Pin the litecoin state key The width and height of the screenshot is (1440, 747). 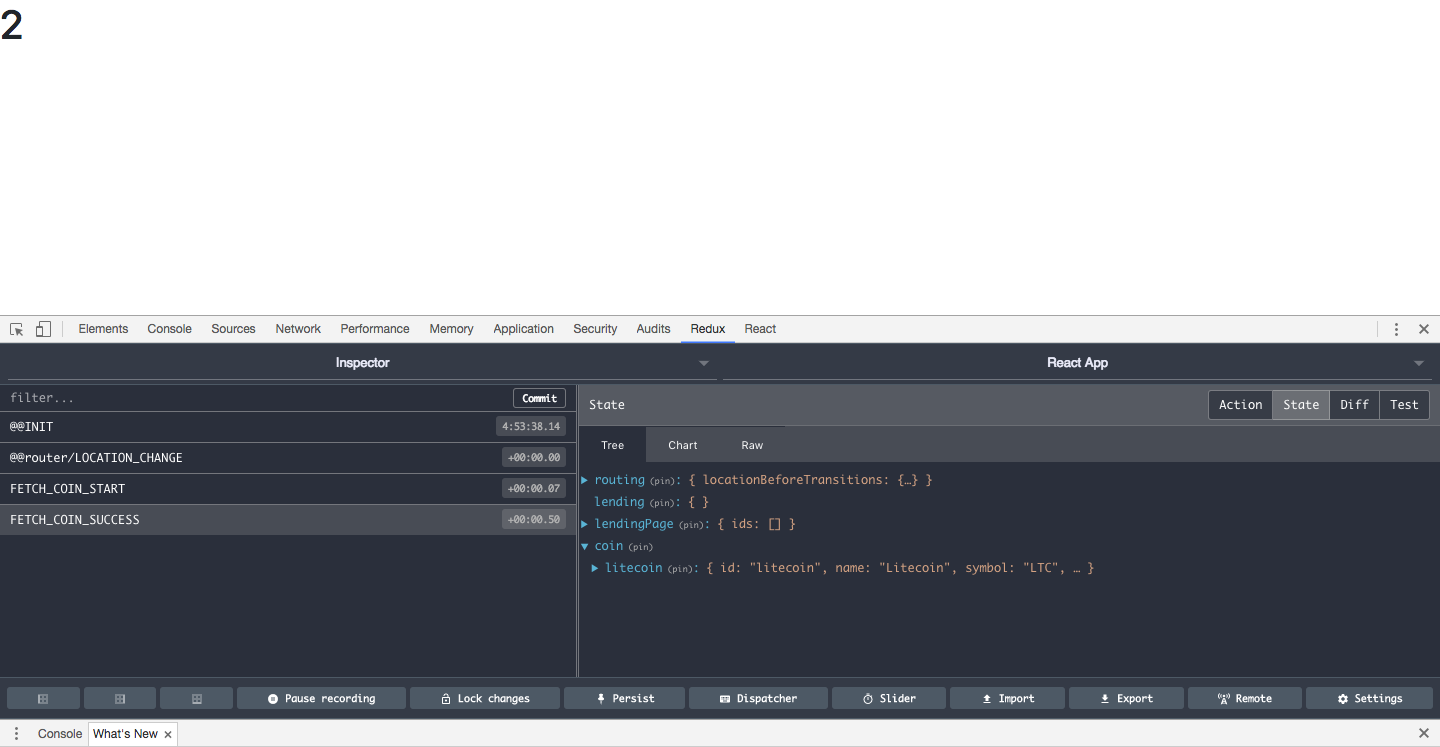681,569
